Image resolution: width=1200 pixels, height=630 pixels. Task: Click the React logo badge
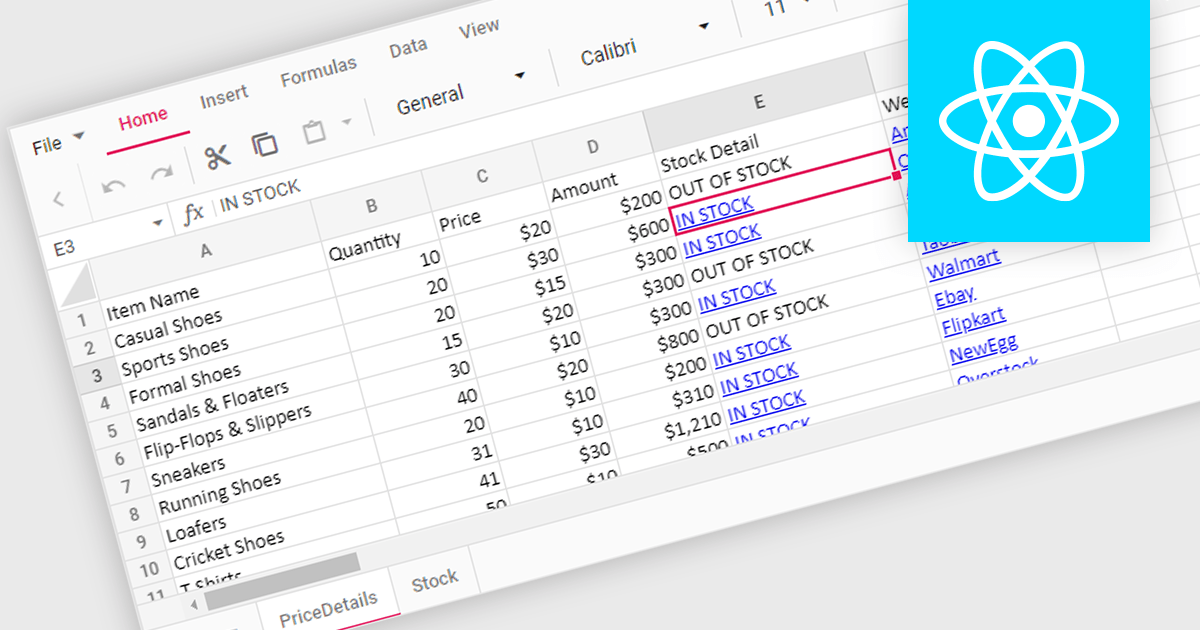pos(1029,120)
